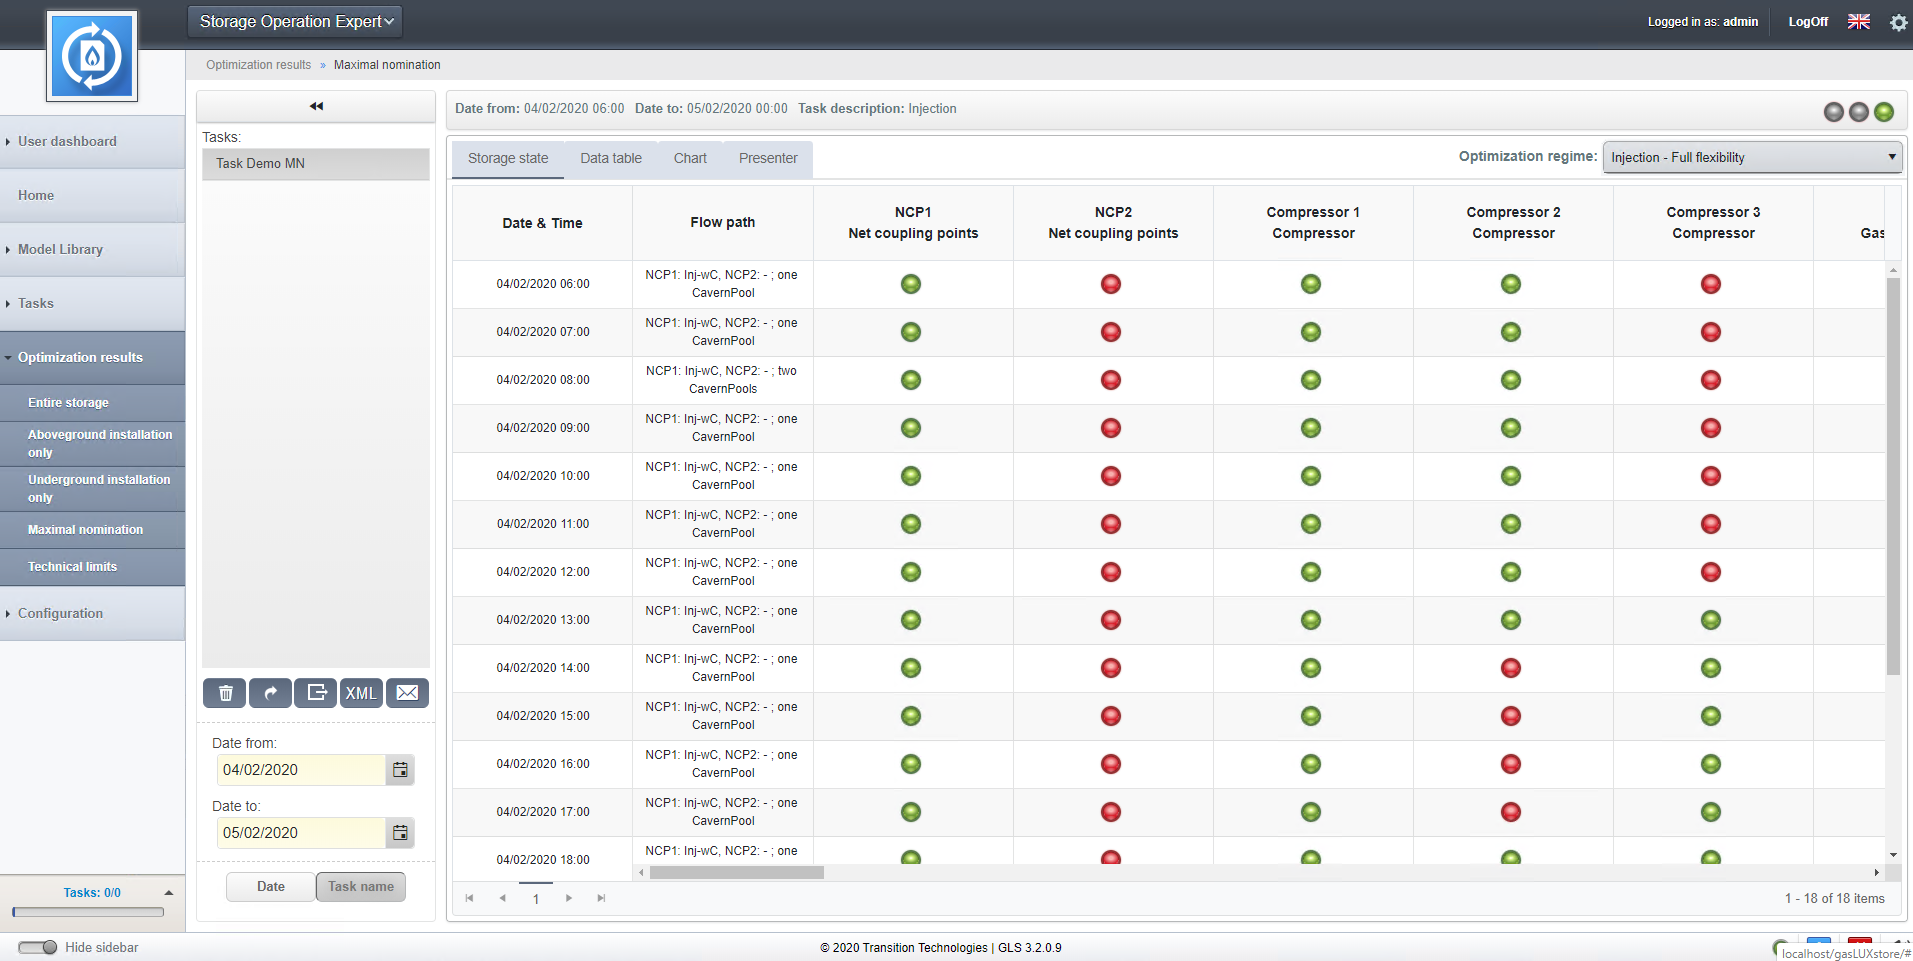Viewport: 1913px width, 961px height.
Task: Click the table's horizontal scrollbar thumb
Action: point(736,872)
